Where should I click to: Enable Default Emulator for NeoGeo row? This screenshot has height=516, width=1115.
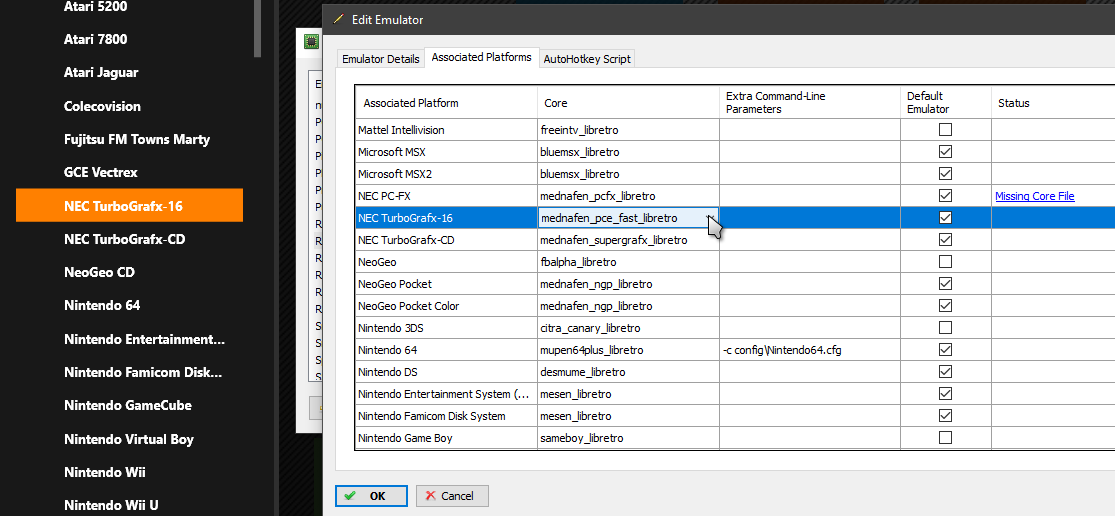pos(945,262)
